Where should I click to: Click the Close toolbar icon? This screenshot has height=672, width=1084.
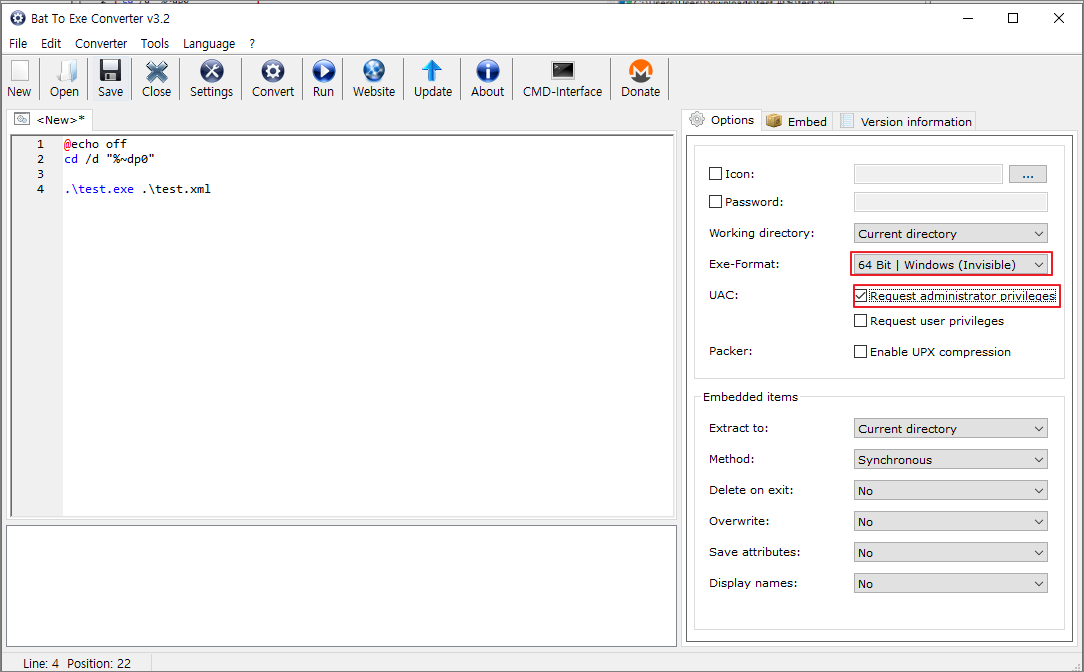156,71
